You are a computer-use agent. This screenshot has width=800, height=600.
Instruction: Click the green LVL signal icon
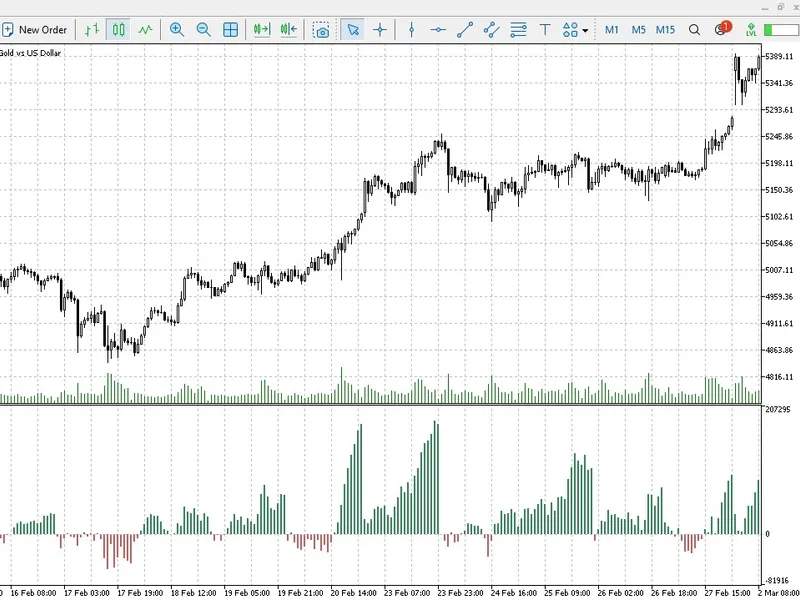point(751,30)
